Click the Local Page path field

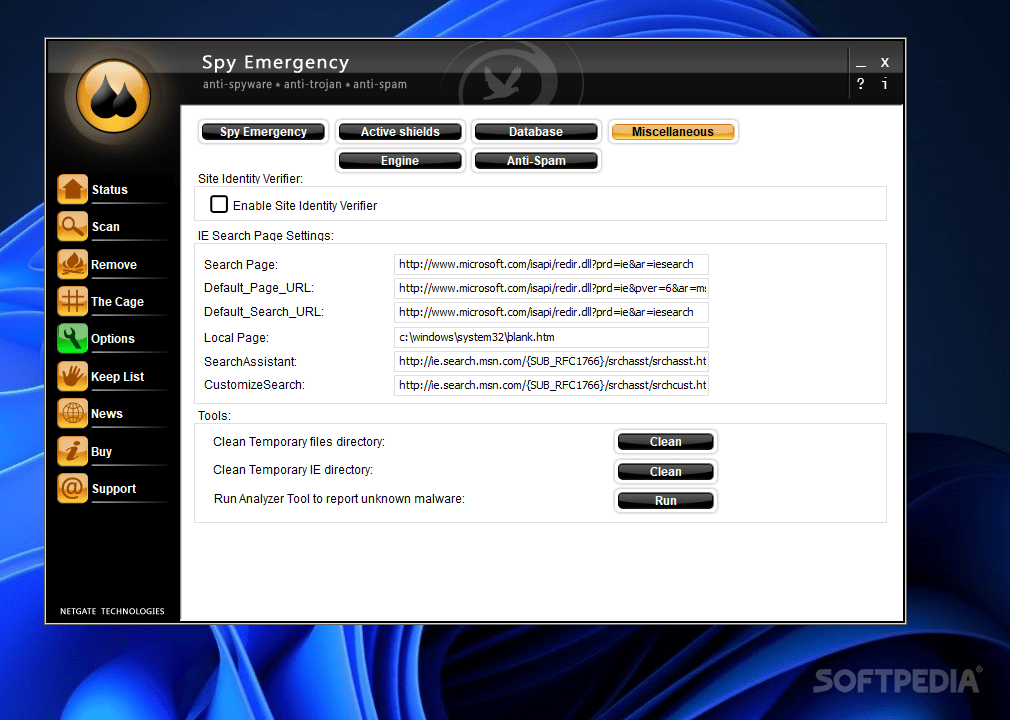click(x=551, y=337)
